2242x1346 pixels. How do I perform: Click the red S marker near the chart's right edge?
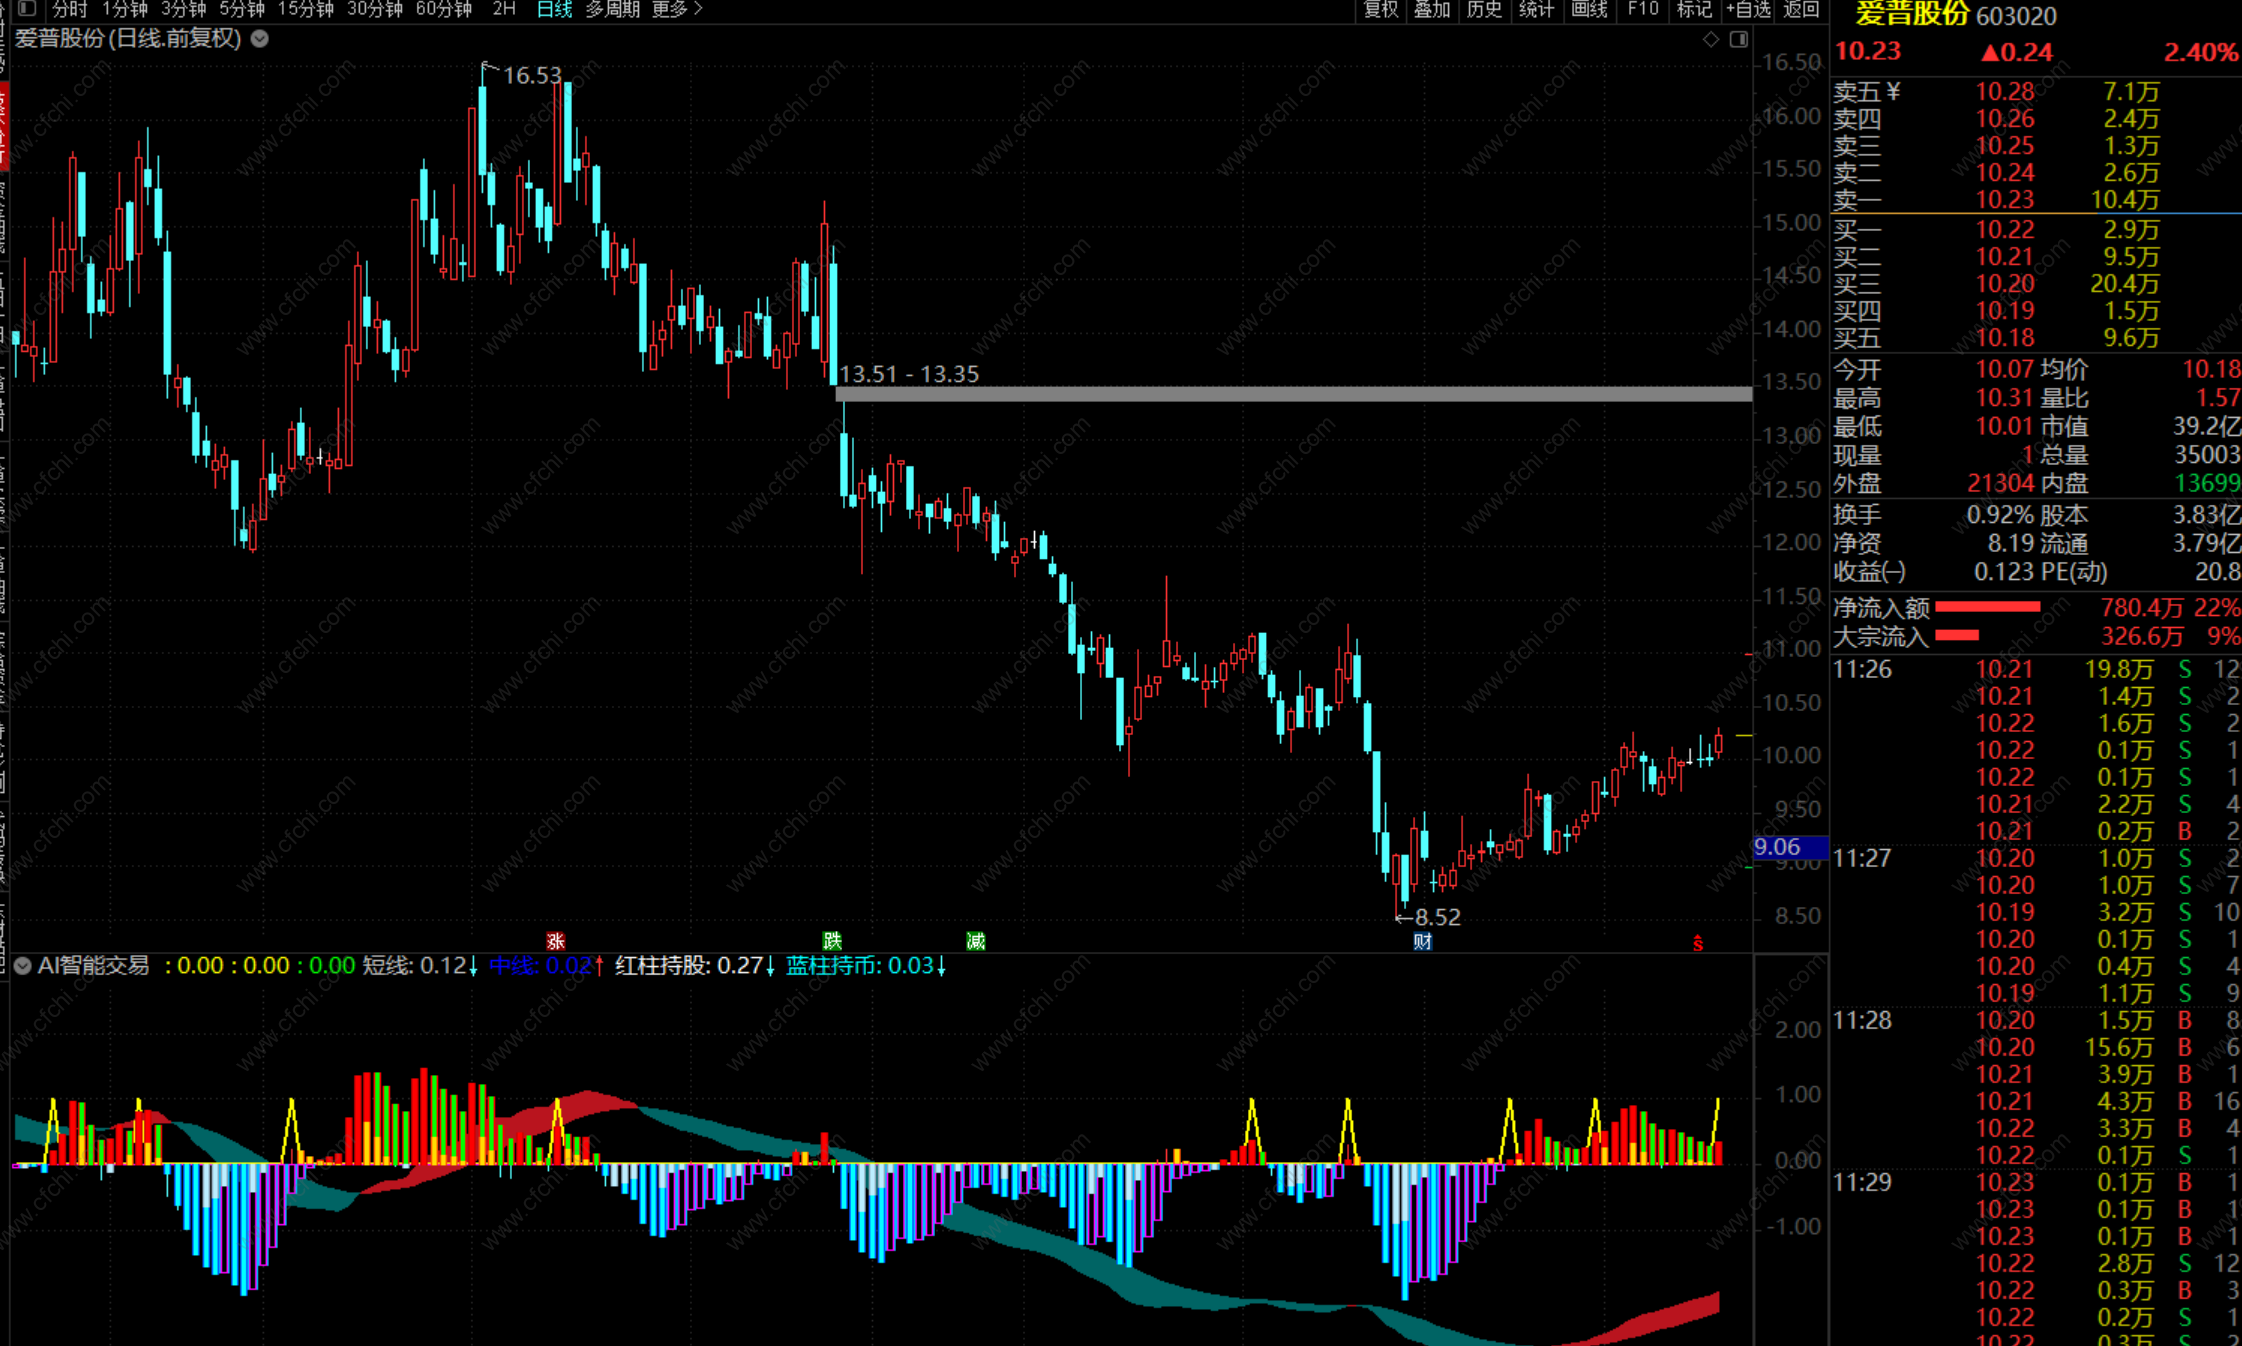(1698, 942)
